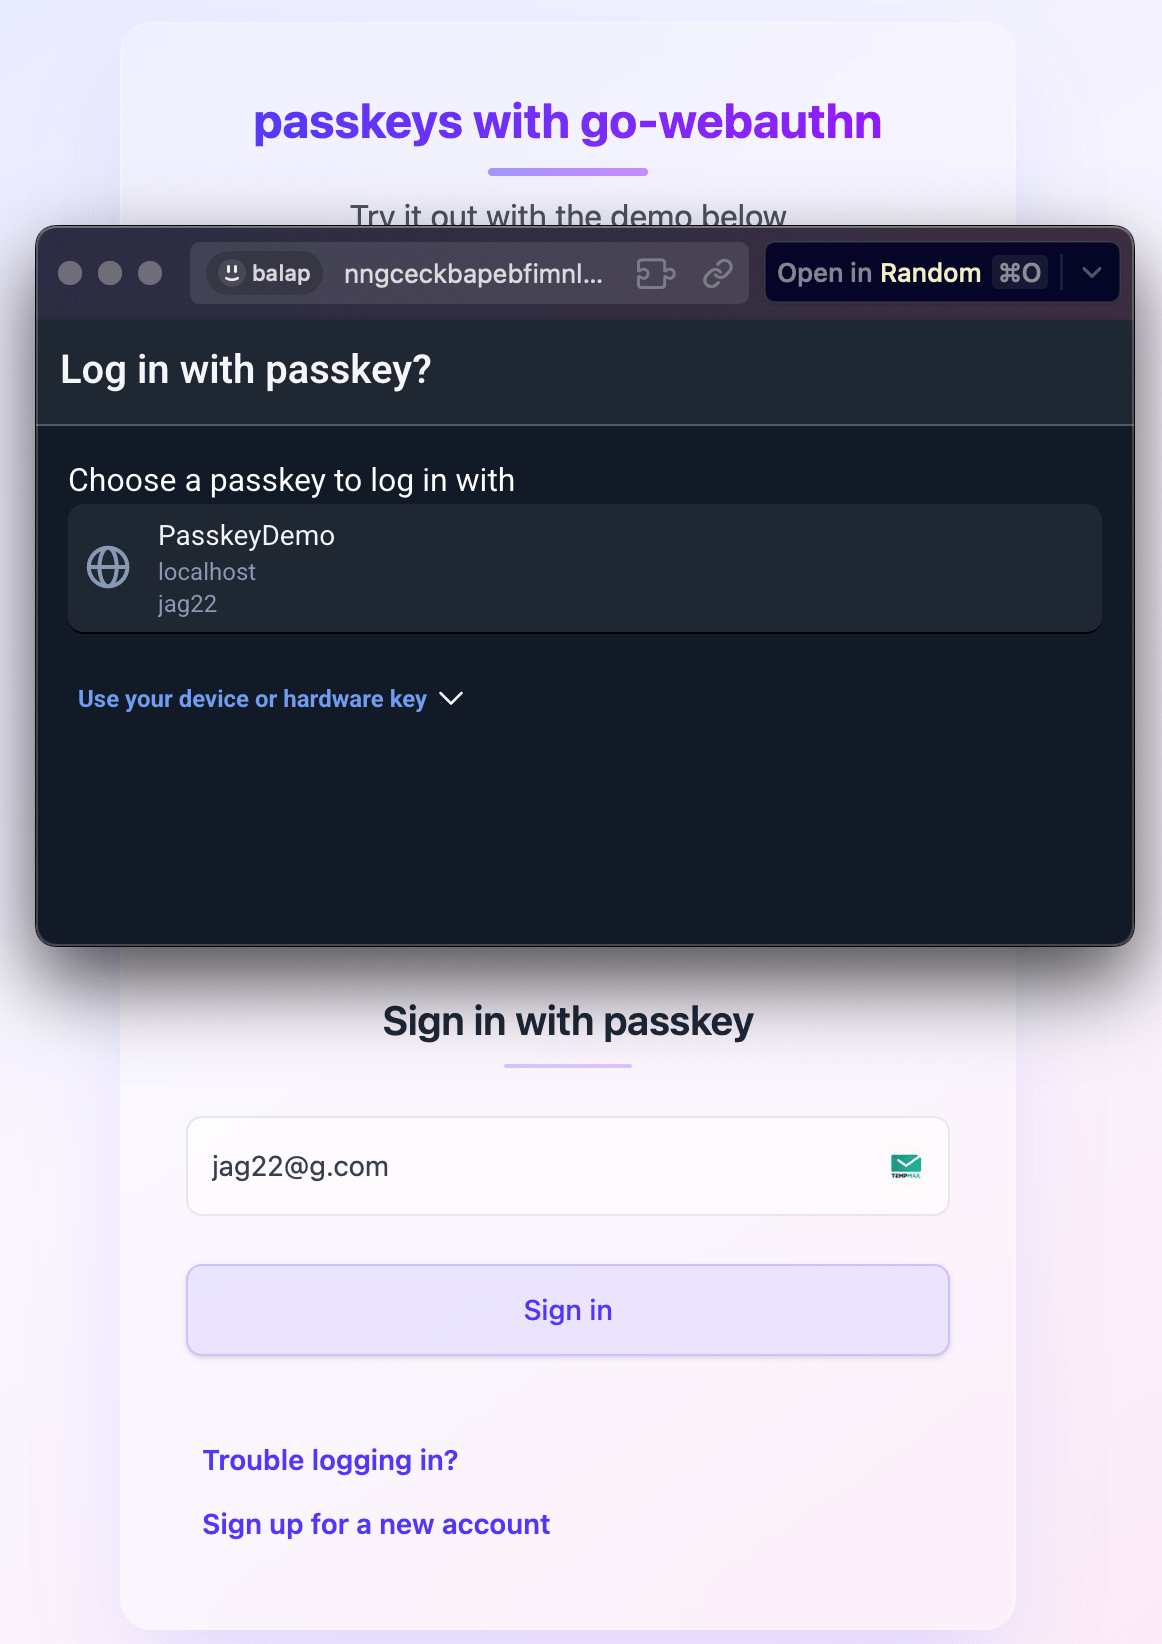The width and height of the screenshot is (1162, 1644).
Task: Click the TempMail envelope icon in the email field
Action: [x=906, y=1165]
